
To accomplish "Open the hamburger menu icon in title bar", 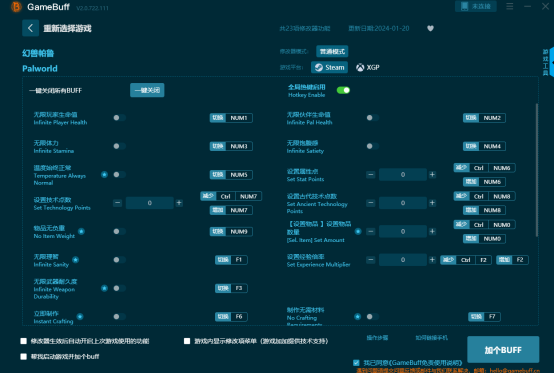I will coord(509,6).
